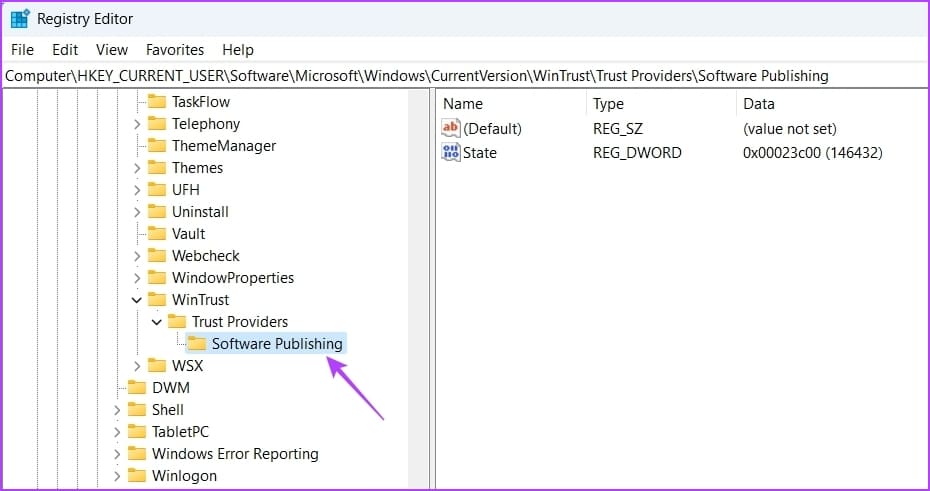Screen dimensions: 930x491
Task: Open the Edit menu
Action: pos(65,50)
